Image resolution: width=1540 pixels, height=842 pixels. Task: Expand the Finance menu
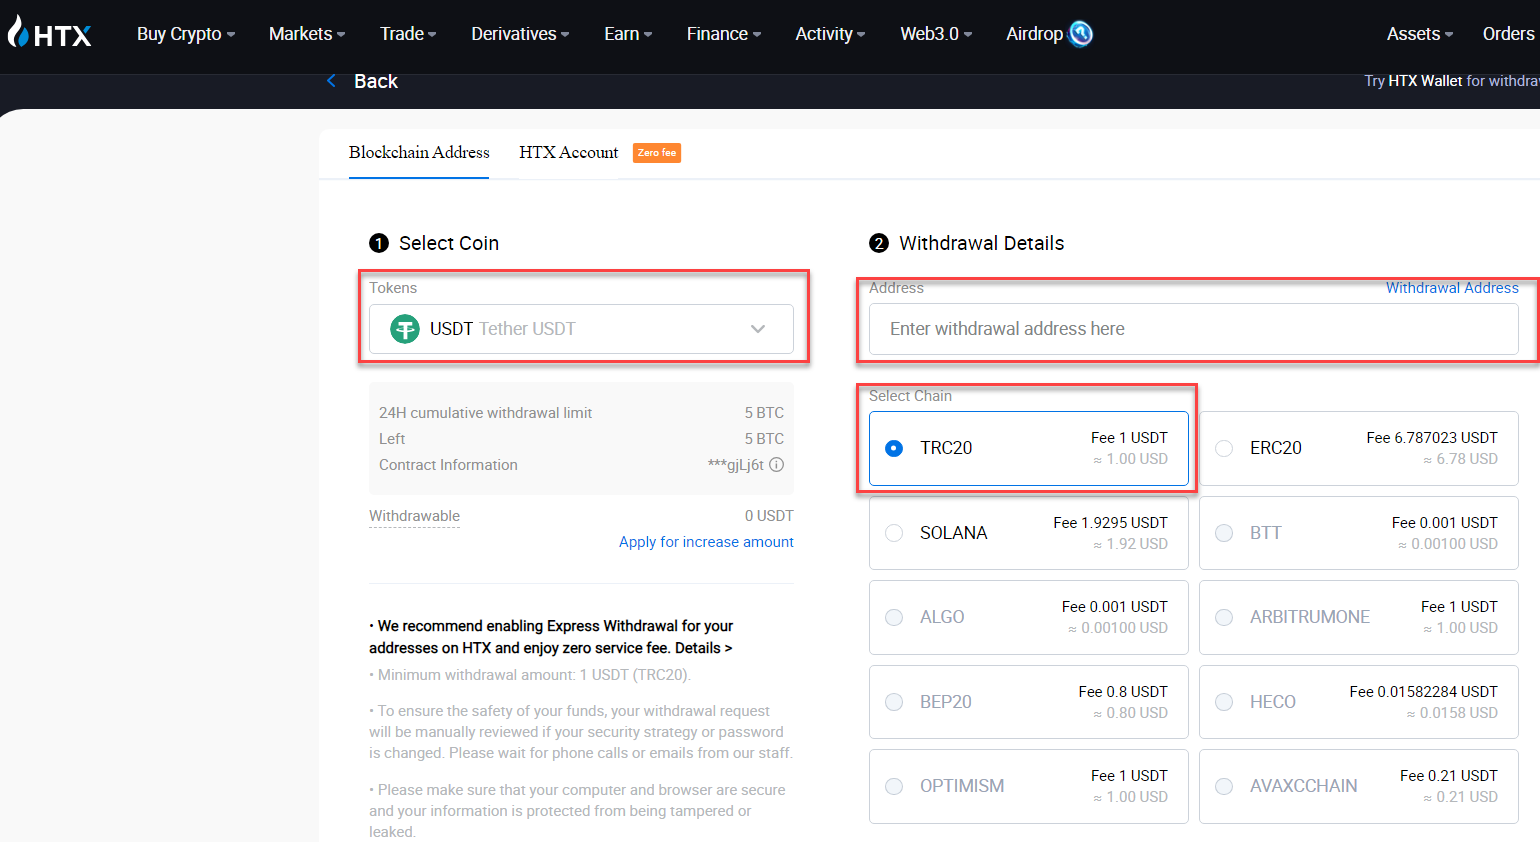[x=724, y=34]
